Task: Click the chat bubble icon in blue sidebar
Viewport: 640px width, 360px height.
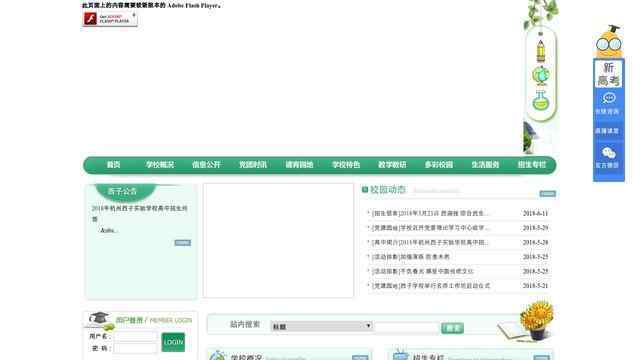Action: point(609,98)
